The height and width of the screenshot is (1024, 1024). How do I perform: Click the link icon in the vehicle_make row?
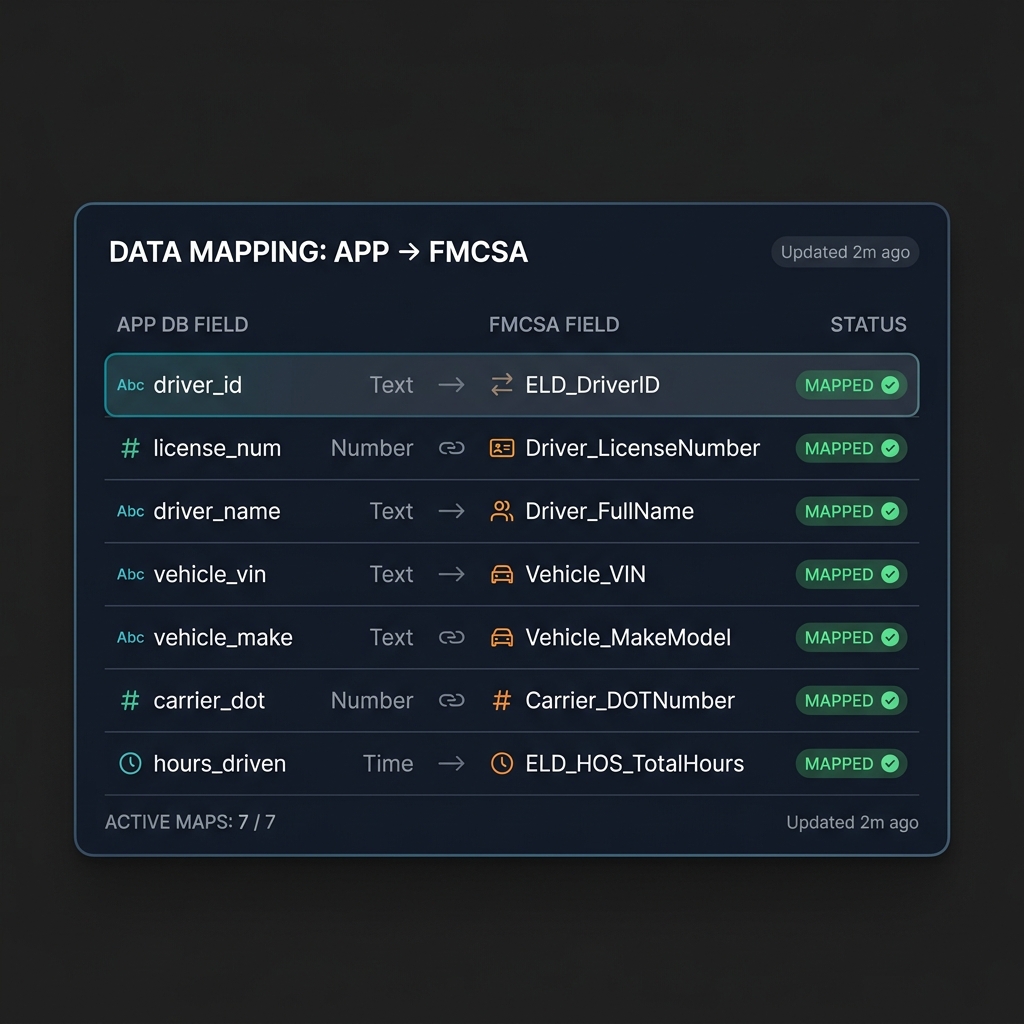tap(451, 637)
